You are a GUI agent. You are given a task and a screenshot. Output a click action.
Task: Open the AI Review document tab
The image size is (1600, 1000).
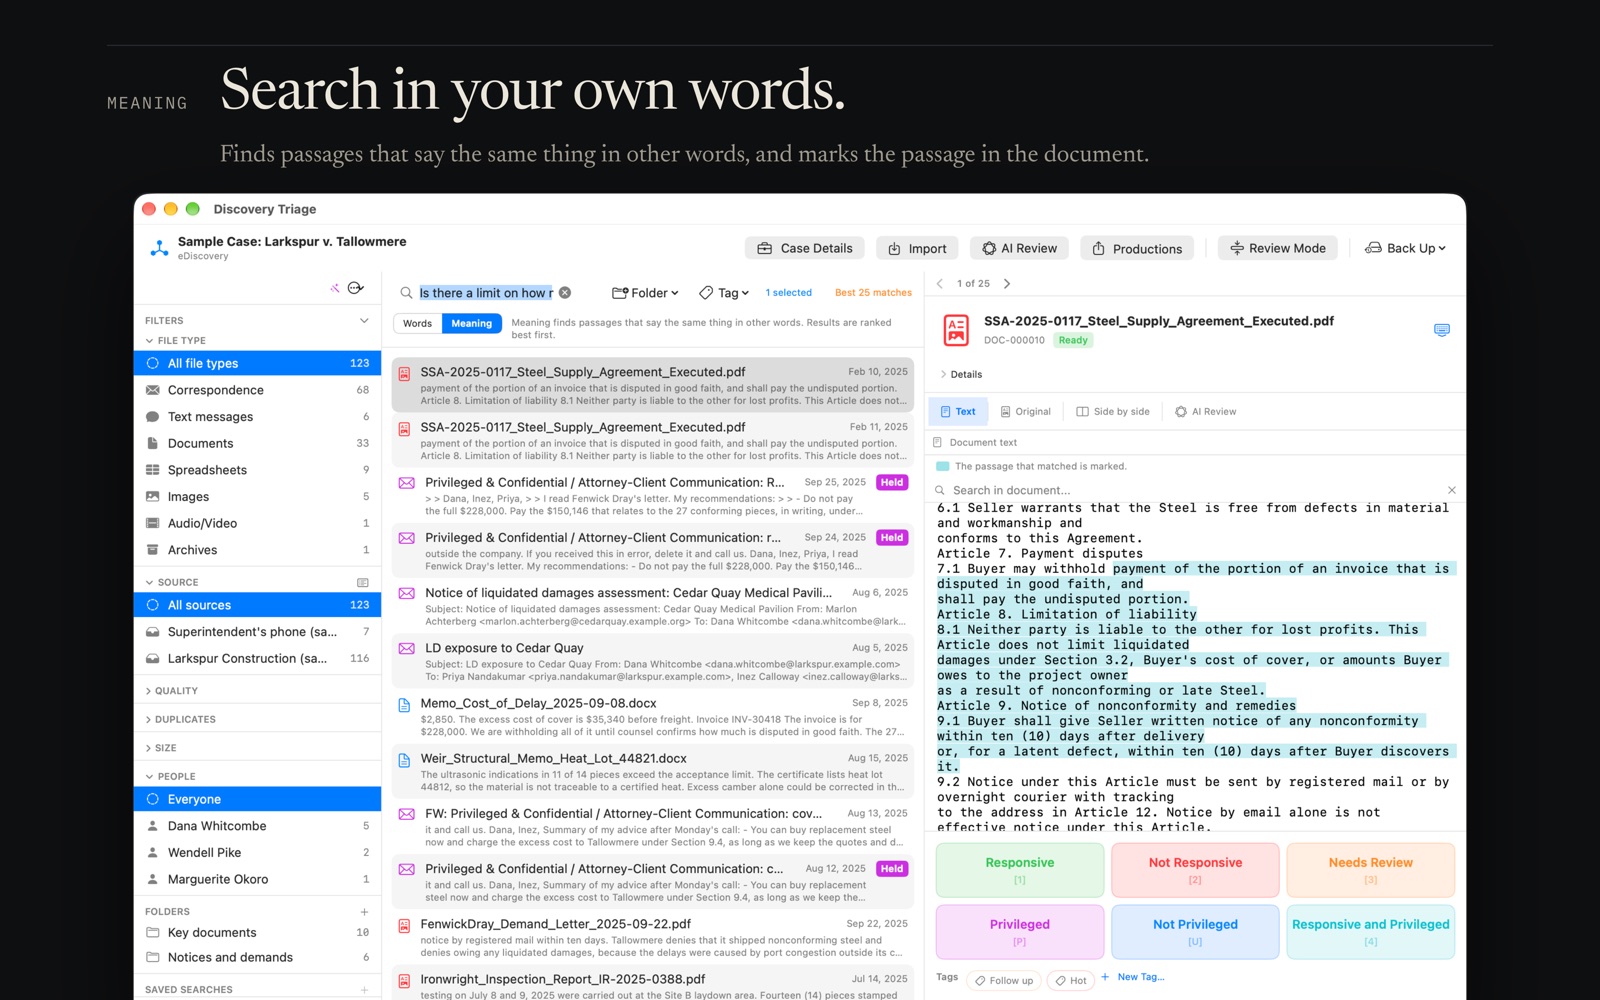[x=1206, y=411]
